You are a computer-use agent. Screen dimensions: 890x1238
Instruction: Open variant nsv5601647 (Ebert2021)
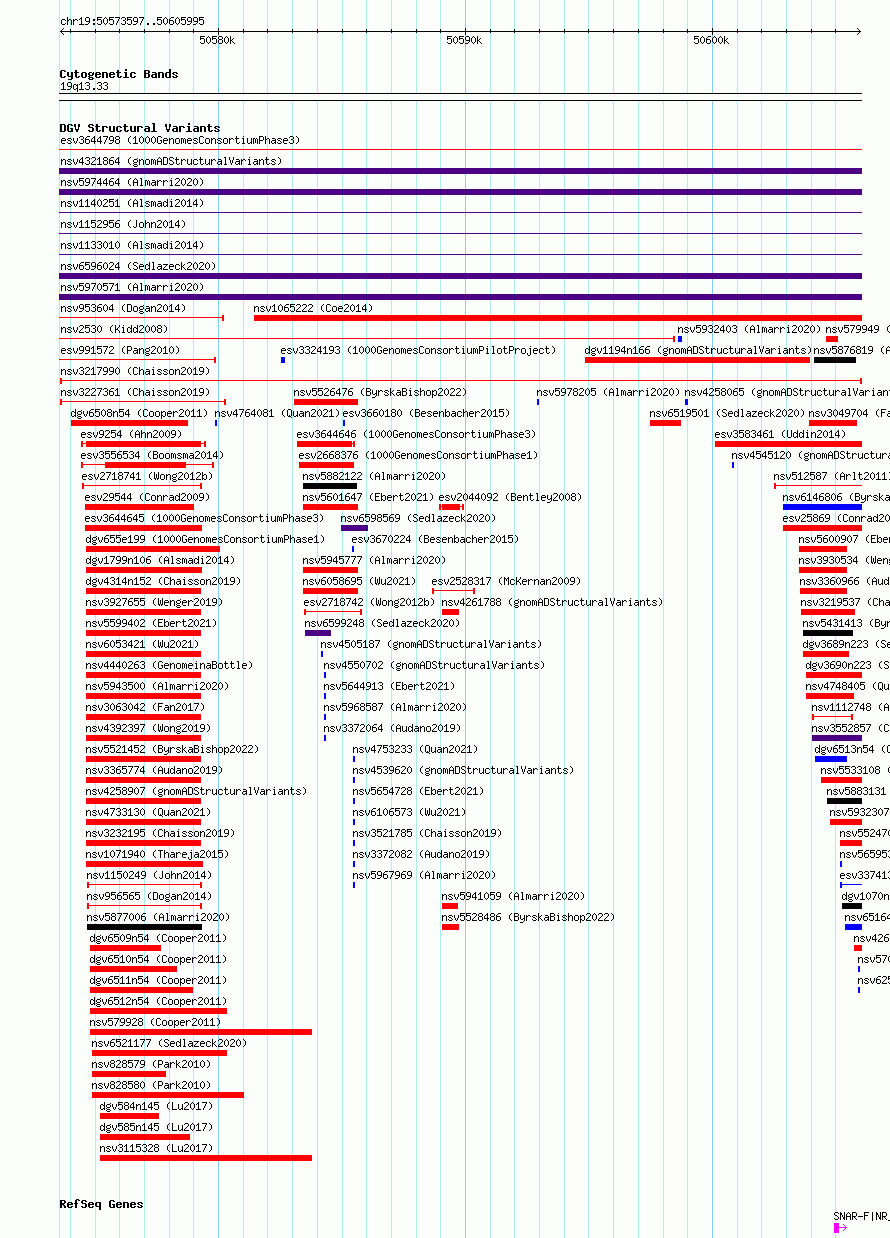368,497
